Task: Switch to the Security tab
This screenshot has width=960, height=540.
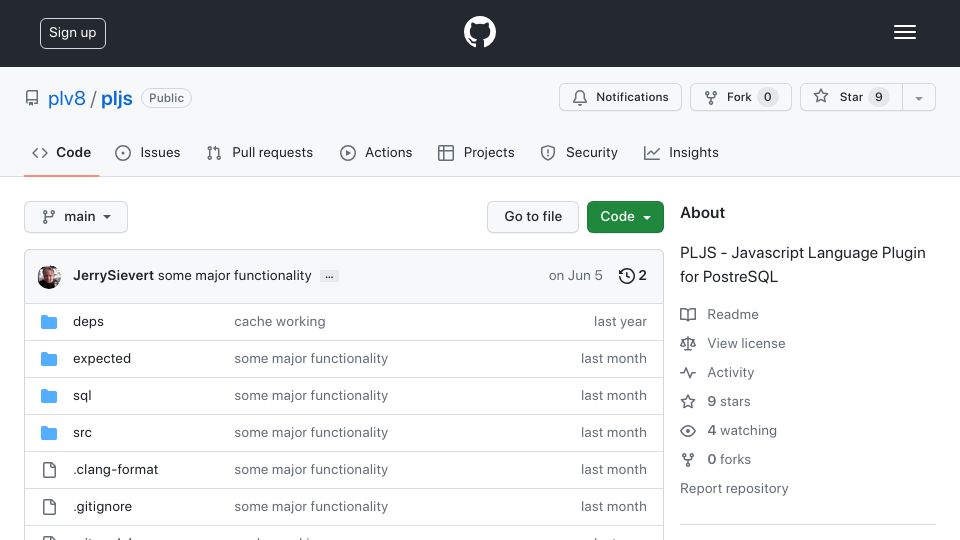Action: point(579,152)
